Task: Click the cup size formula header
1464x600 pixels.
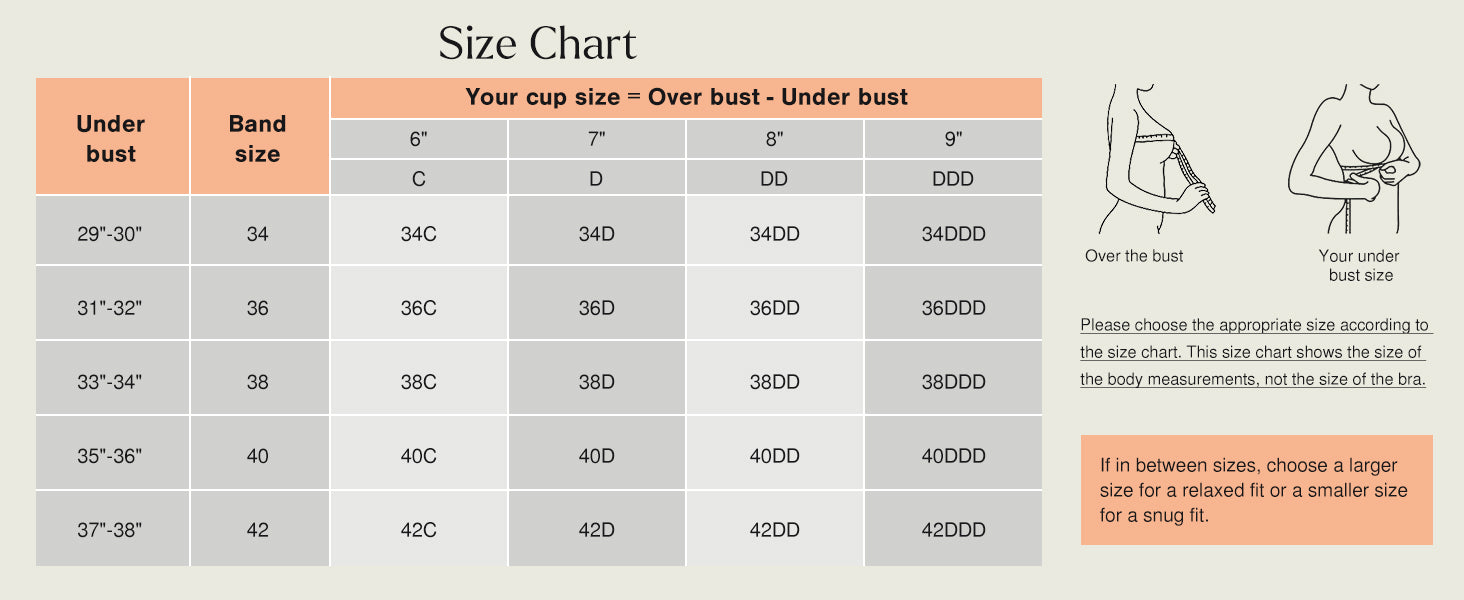Action: 686,97
